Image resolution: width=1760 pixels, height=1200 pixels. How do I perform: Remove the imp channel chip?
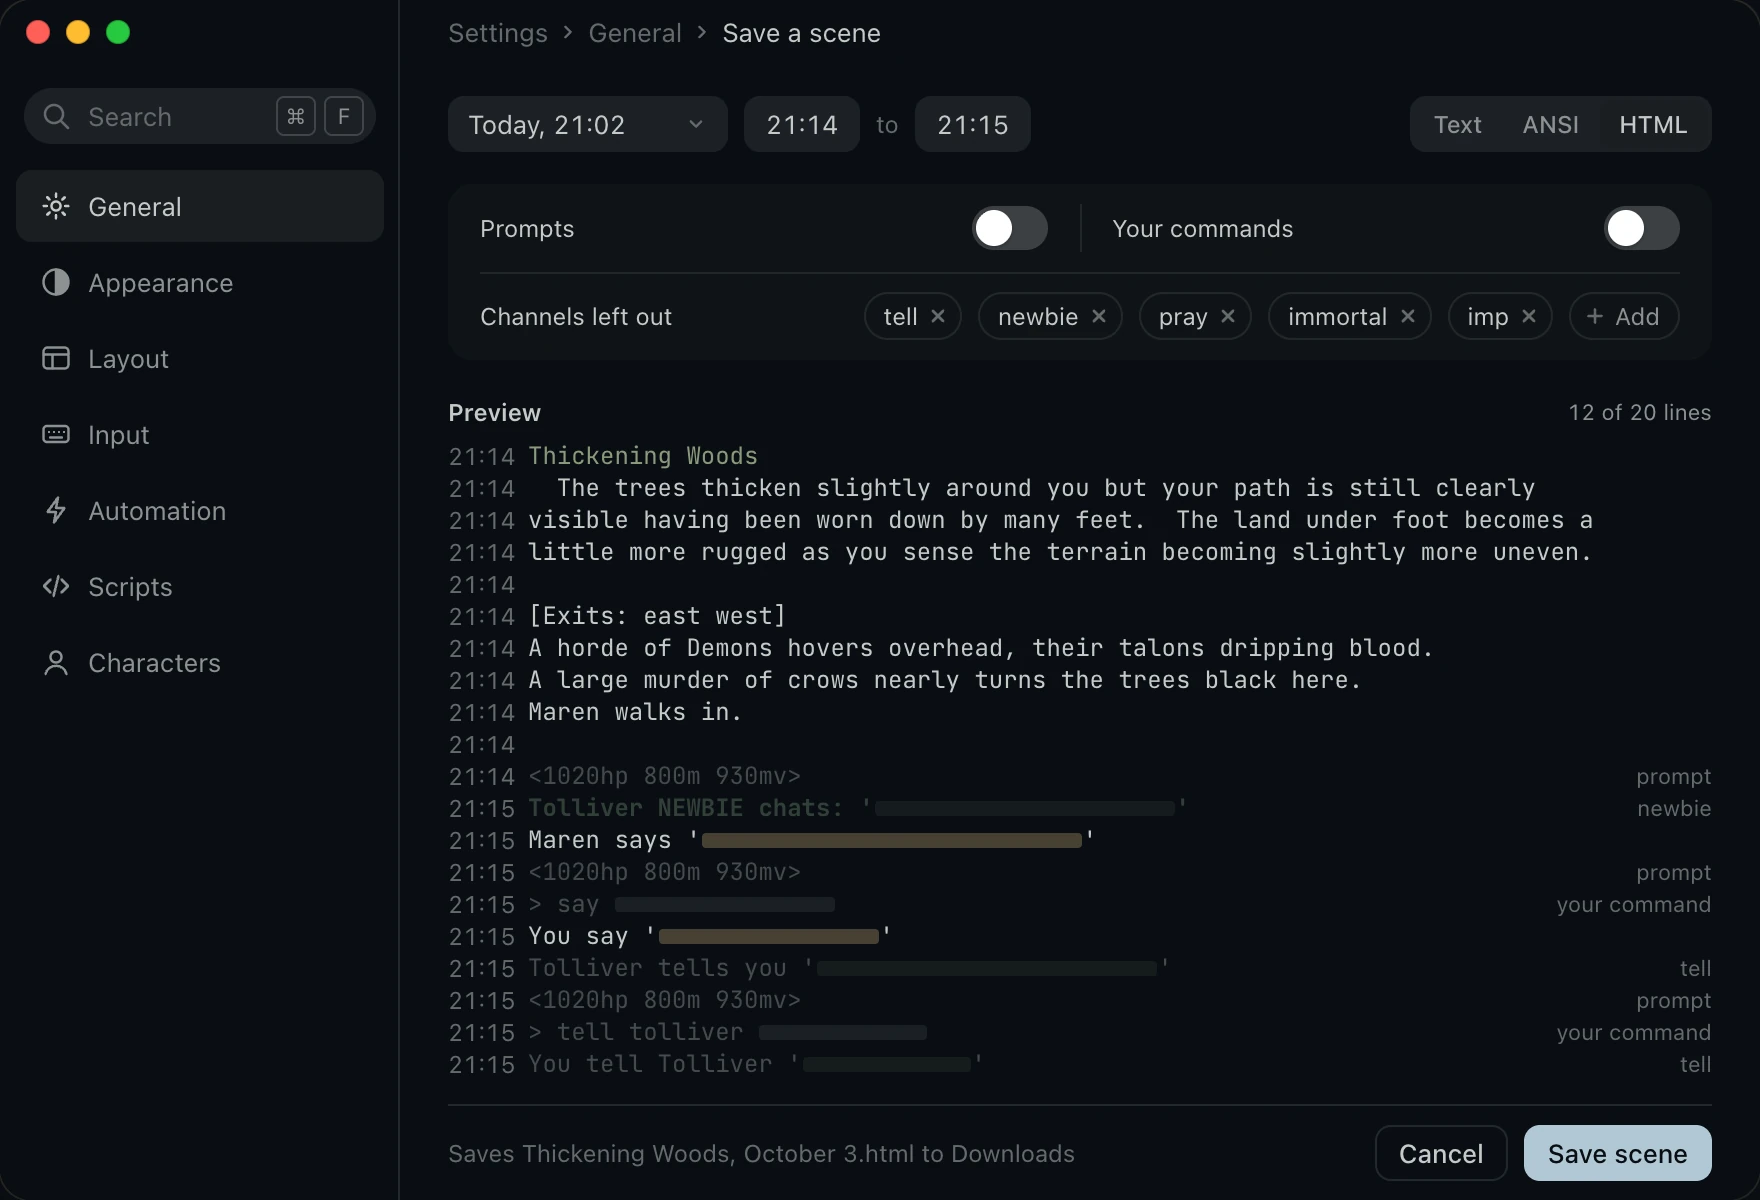[x=1529, y=317]
